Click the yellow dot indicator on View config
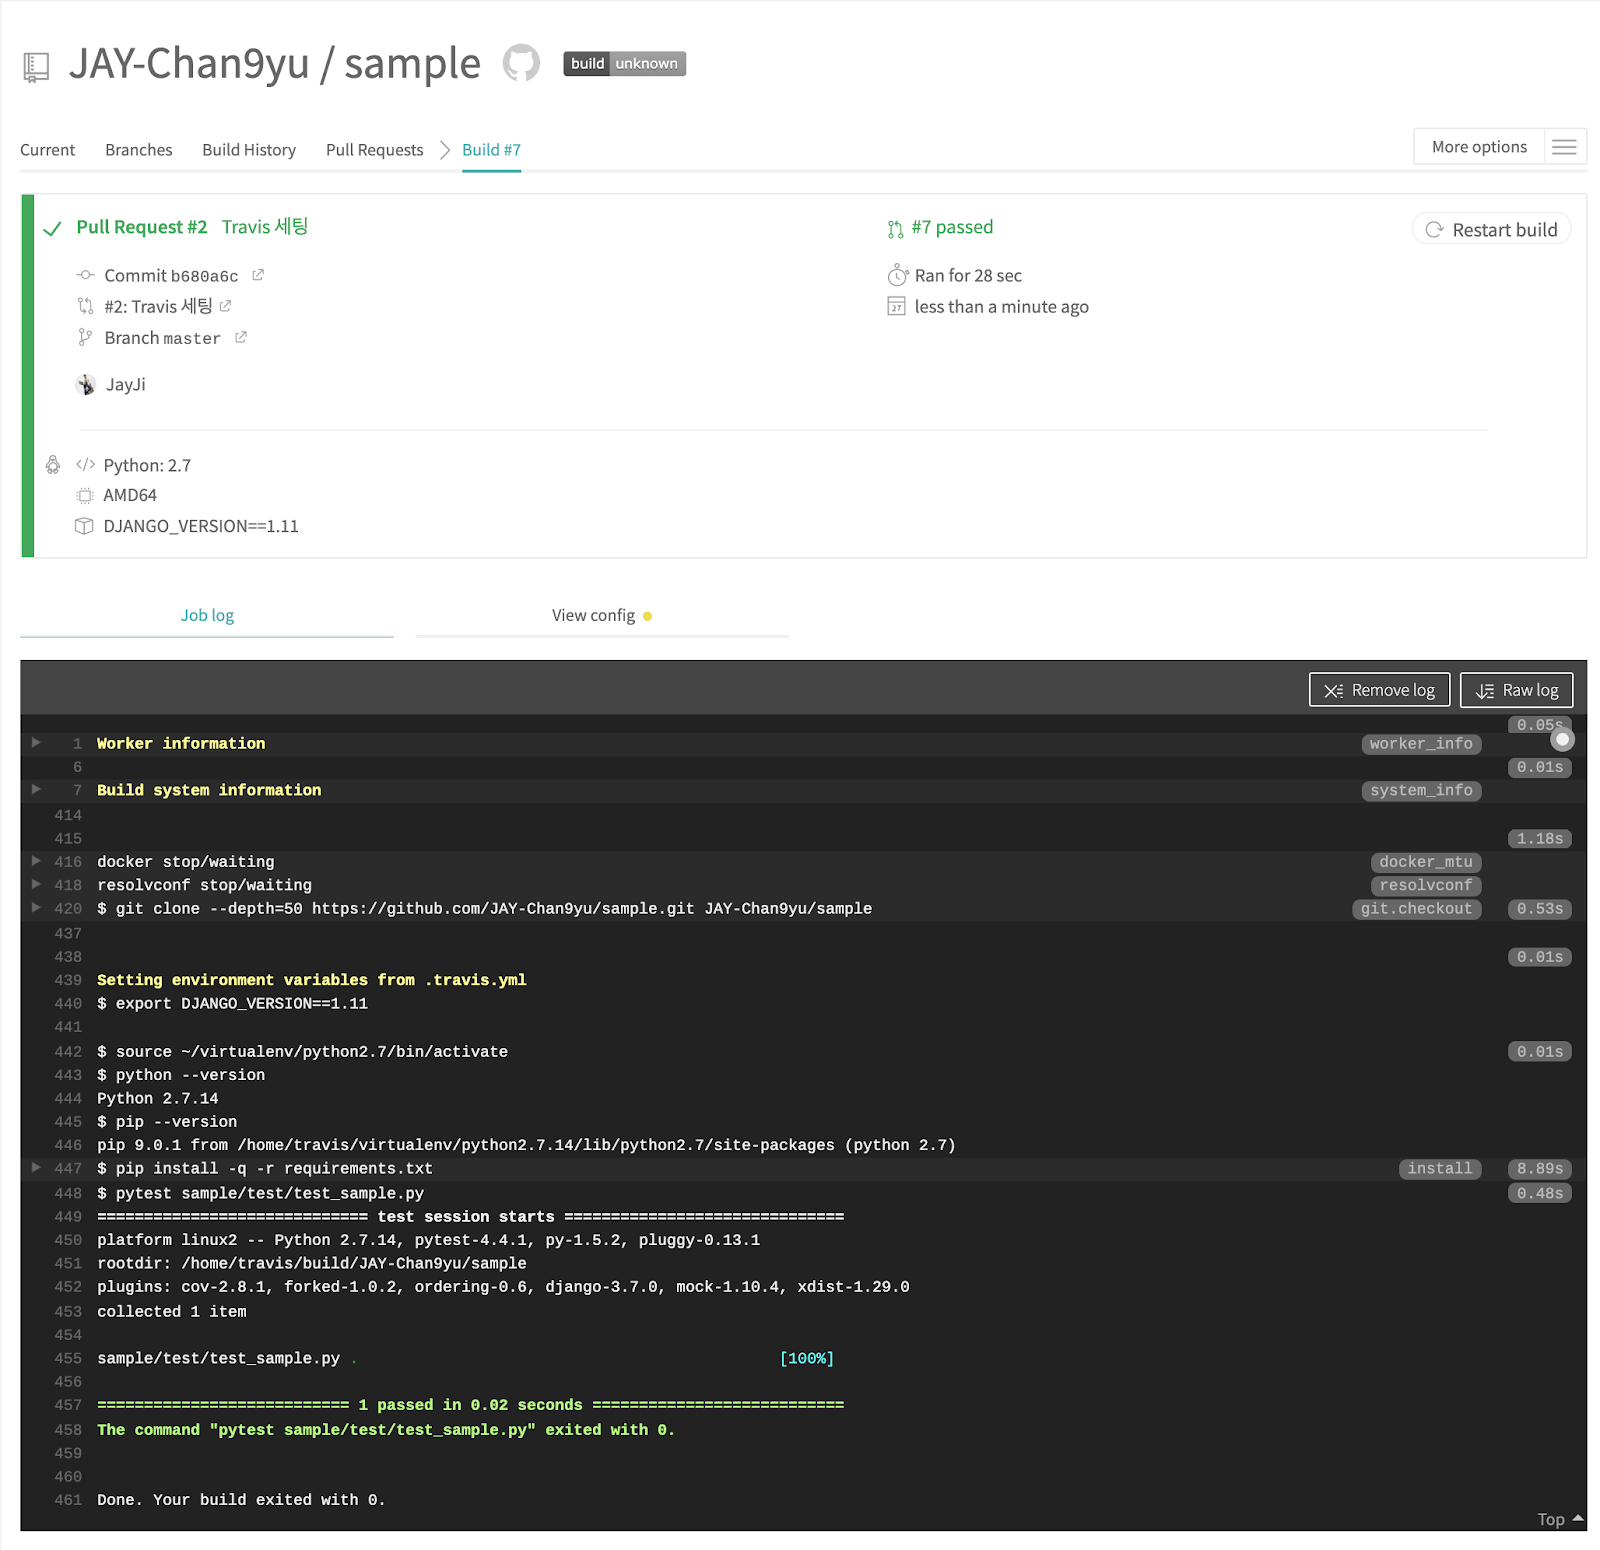Image resolution: width=1600 pixels, height=1550 pixels. [x=648, y=616]
